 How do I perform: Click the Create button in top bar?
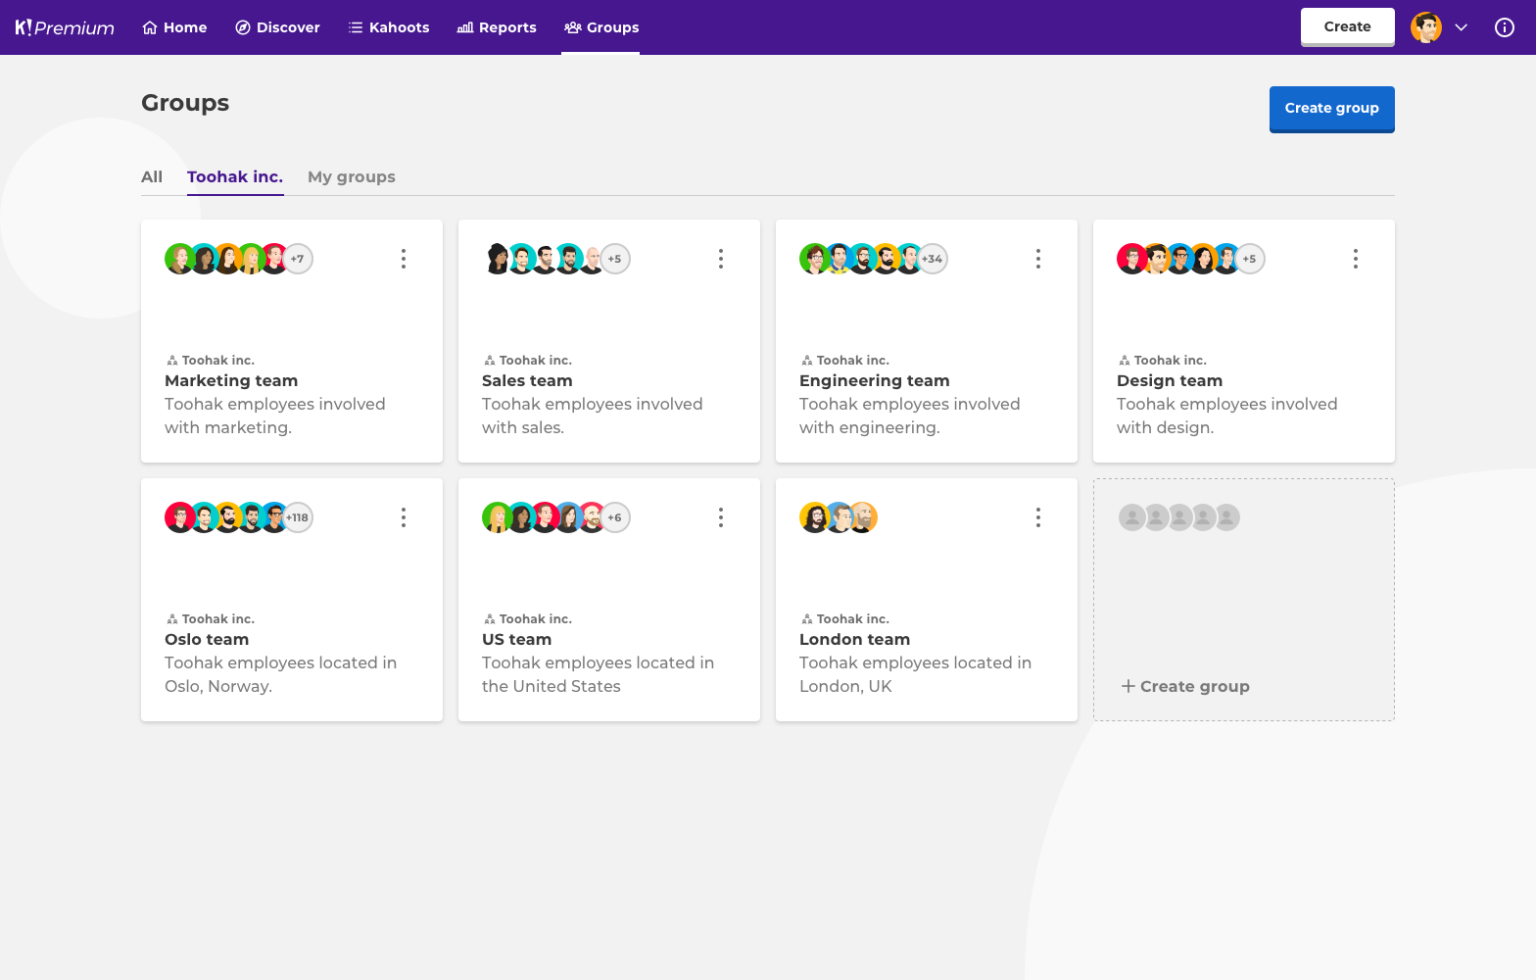(x=1347, y=27)
